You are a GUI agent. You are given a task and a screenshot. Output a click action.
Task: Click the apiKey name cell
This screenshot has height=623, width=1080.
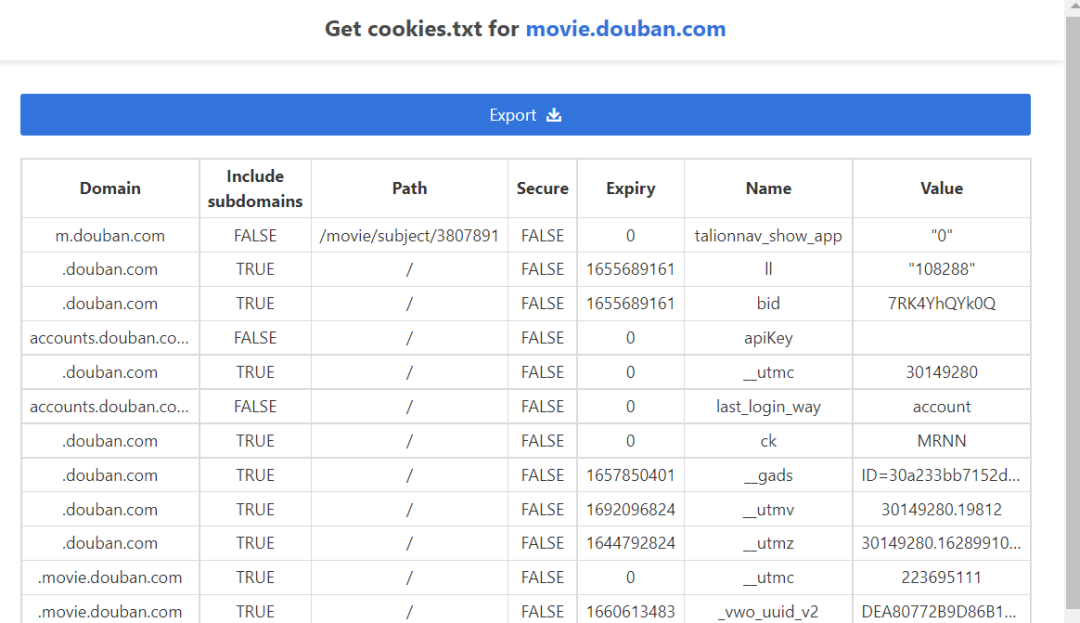[769, 338]
